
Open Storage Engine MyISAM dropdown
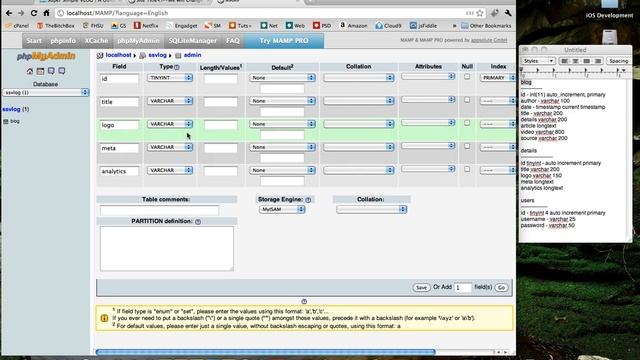(282, 209)
